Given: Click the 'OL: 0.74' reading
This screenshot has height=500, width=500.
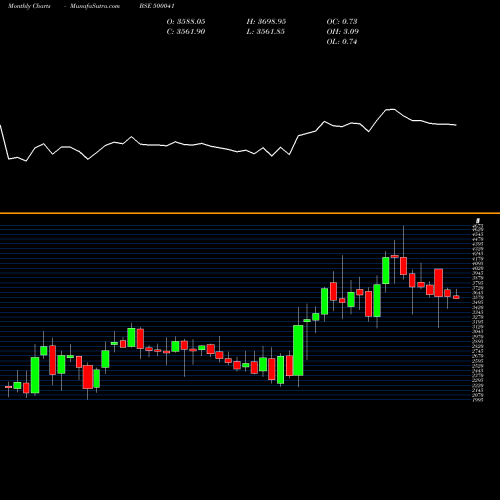Looking at the screenshot, I should (x=342, y=42).
